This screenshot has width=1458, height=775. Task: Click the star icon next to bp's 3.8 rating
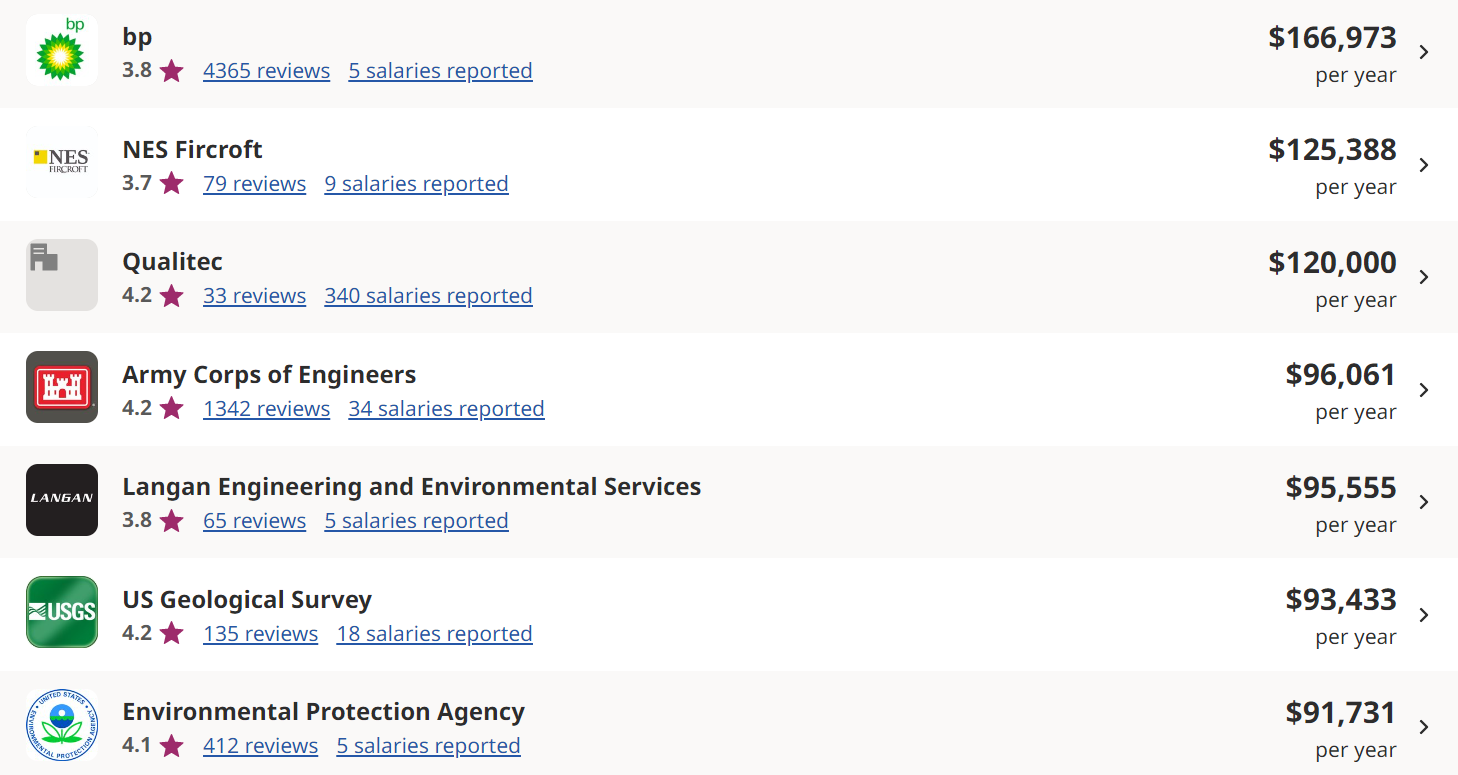(x=171, y=71)
